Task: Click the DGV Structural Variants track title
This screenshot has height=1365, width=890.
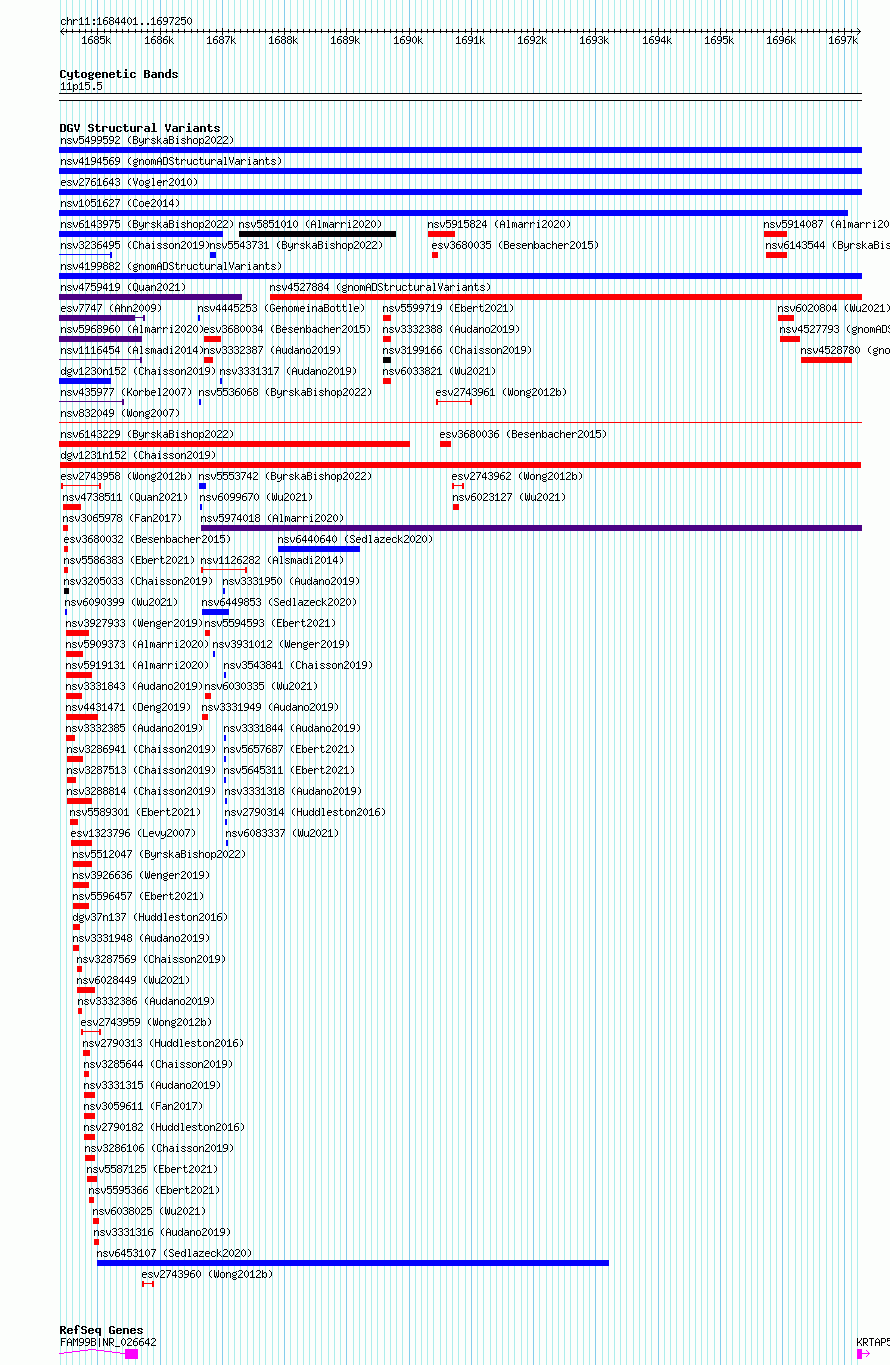Action: (140, 128)
